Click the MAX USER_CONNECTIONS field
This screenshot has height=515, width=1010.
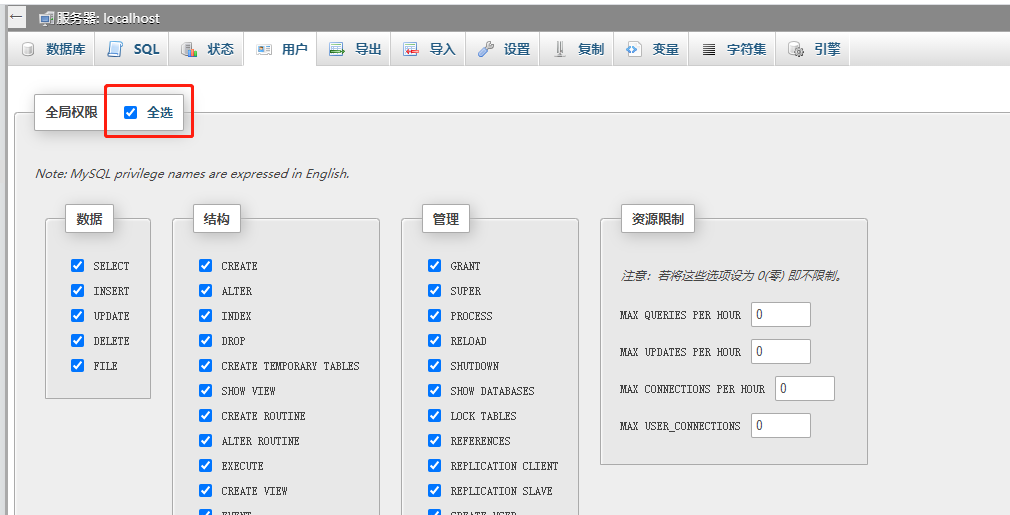point(781,426)
